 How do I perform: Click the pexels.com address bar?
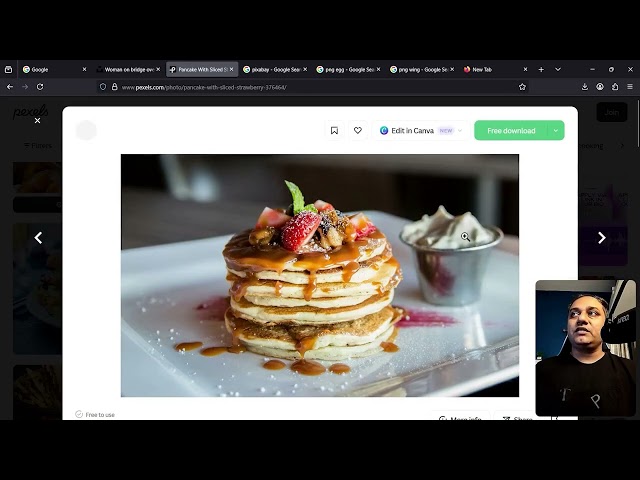click(x=314, y=87)
